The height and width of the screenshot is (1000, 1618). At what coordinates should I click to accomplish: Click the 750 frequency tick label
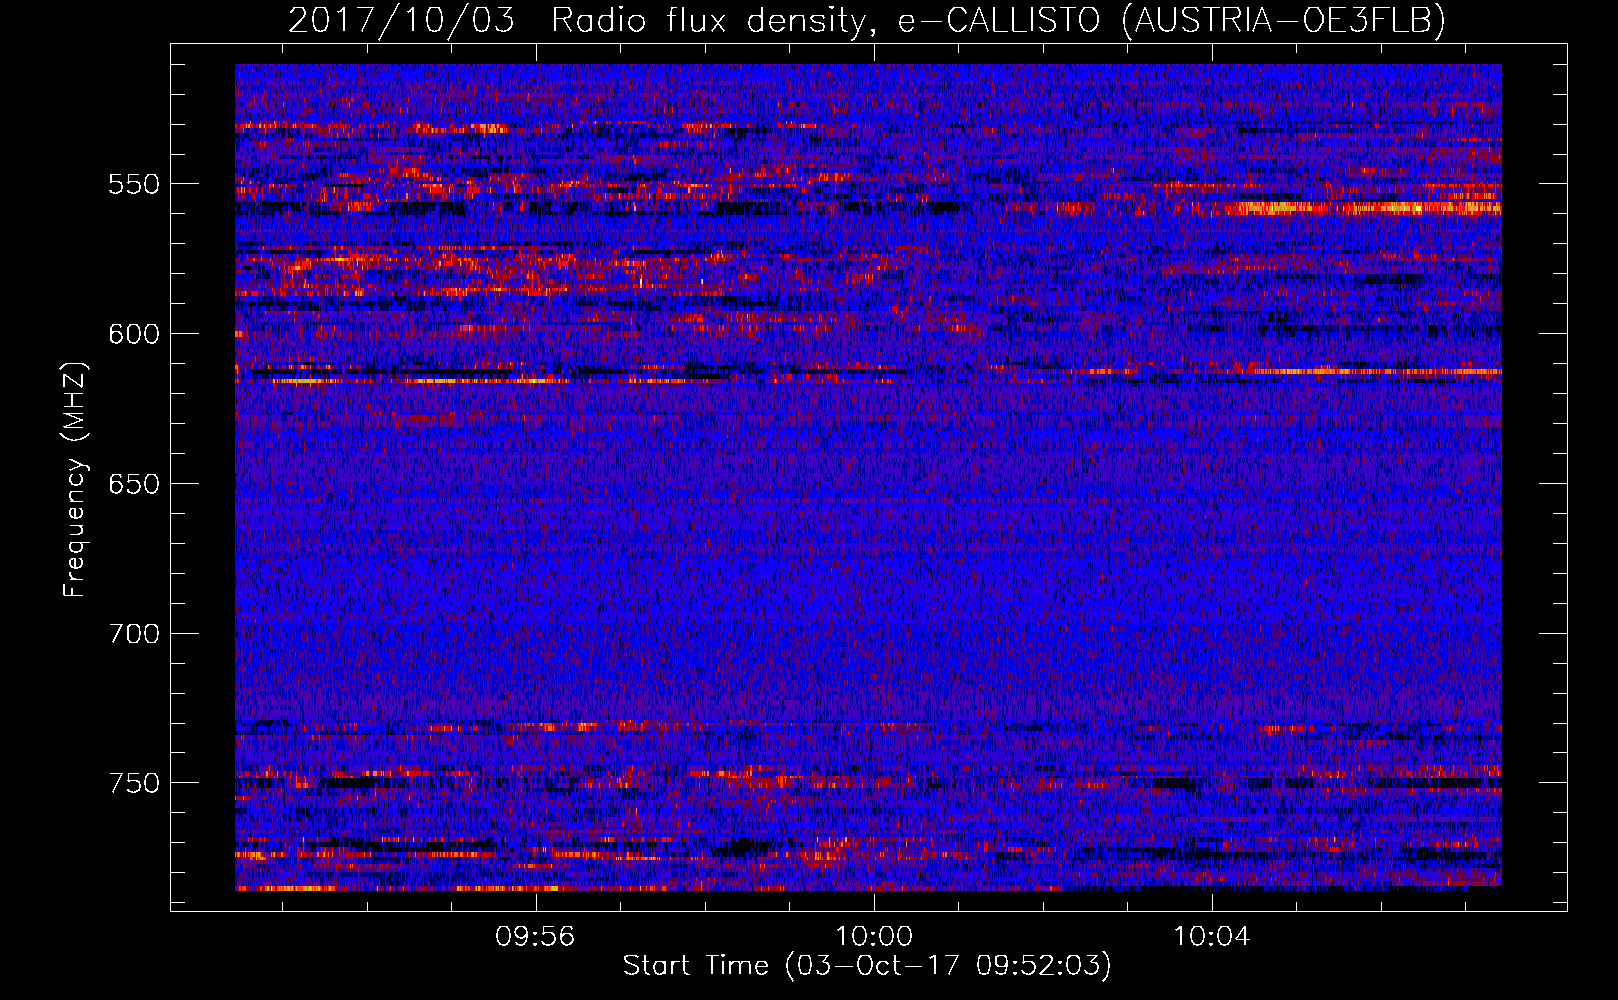pos(134,783)
